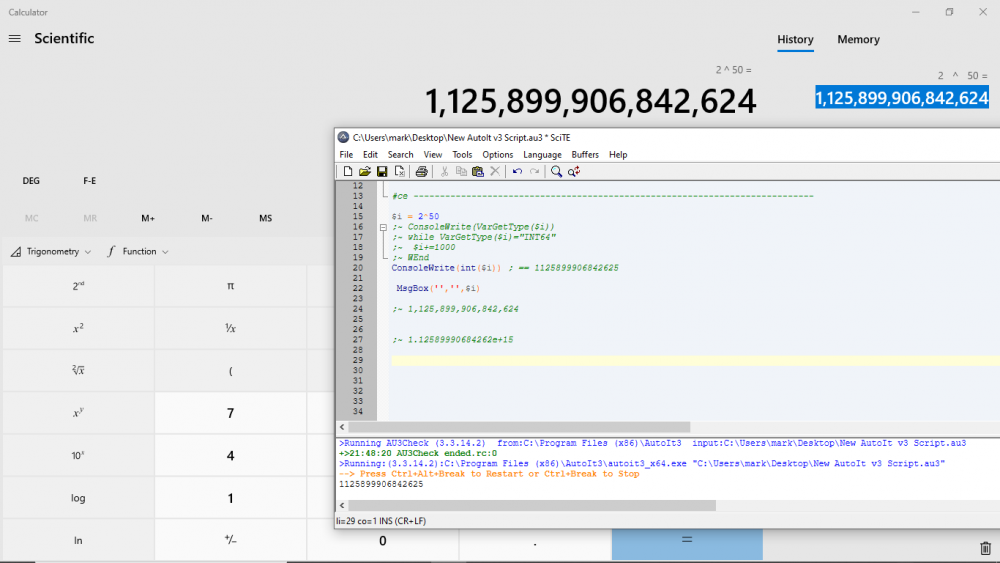Create a new file in SciTE toolbar
1000x563 pixels.
coord(348,172)
